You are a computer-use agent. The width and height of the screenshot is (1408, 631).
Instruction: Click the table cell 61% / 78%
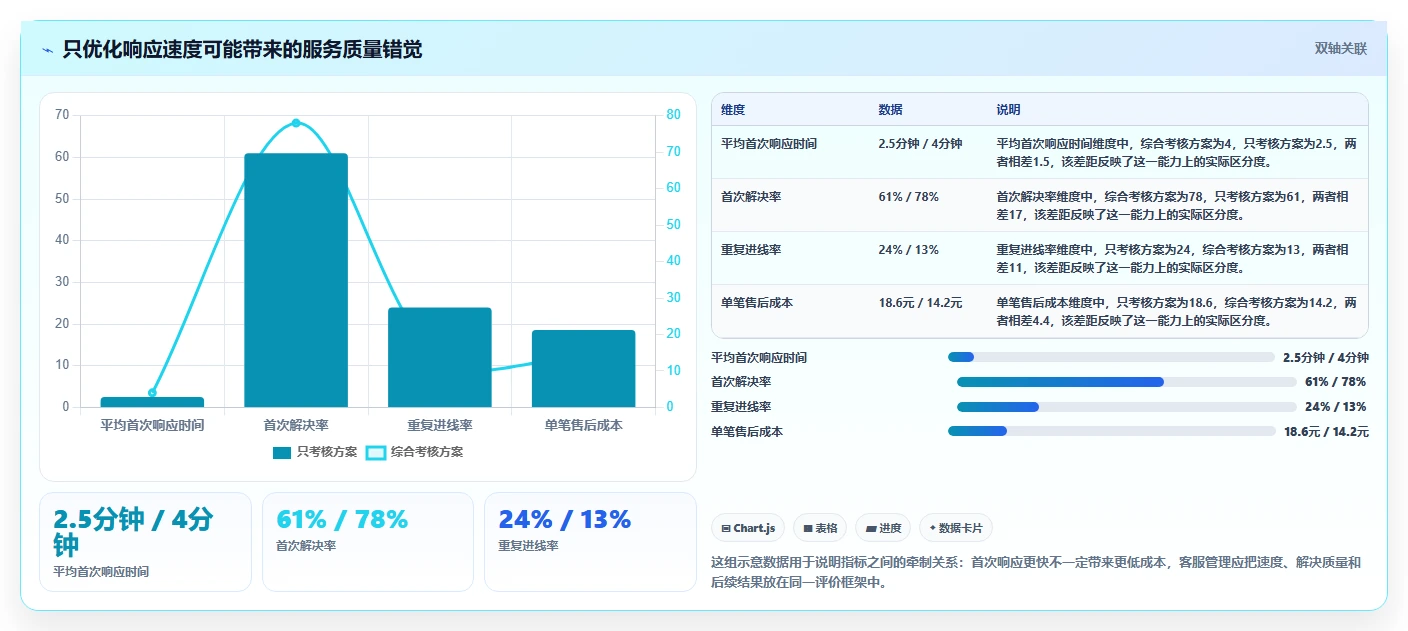(x=908, y=197)
